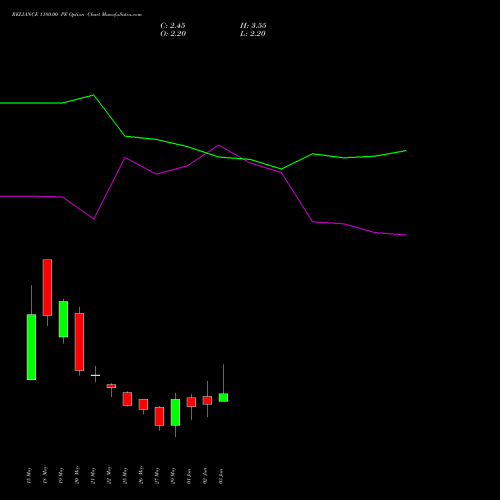Viewport: 500px width, 500px height.
Task: Click the 20 May date label
Action: coord(77,475)
